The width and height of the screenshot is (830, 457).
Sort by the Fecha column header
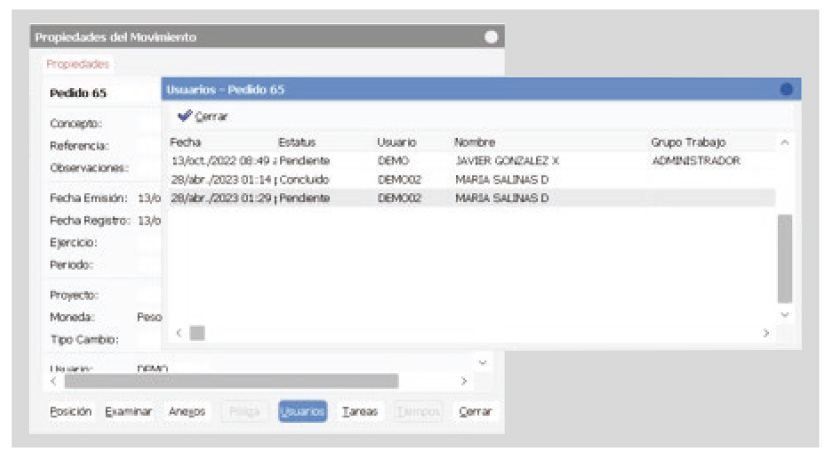[185, 143]
